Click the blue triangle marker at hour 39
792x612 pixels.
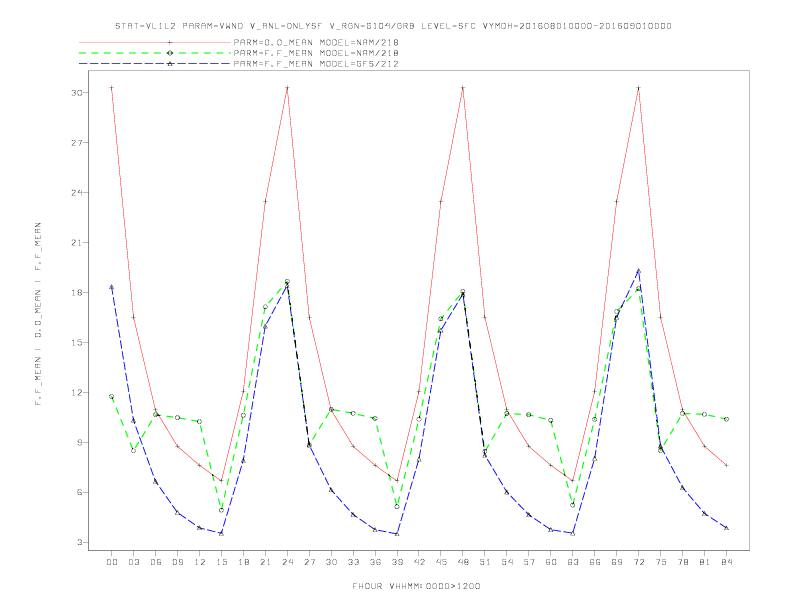point(398,534)
